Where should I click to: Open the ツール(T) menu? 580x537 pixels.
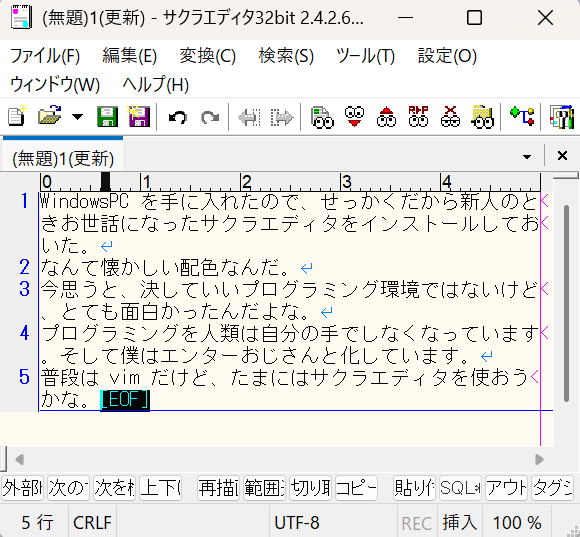point(365,56)
